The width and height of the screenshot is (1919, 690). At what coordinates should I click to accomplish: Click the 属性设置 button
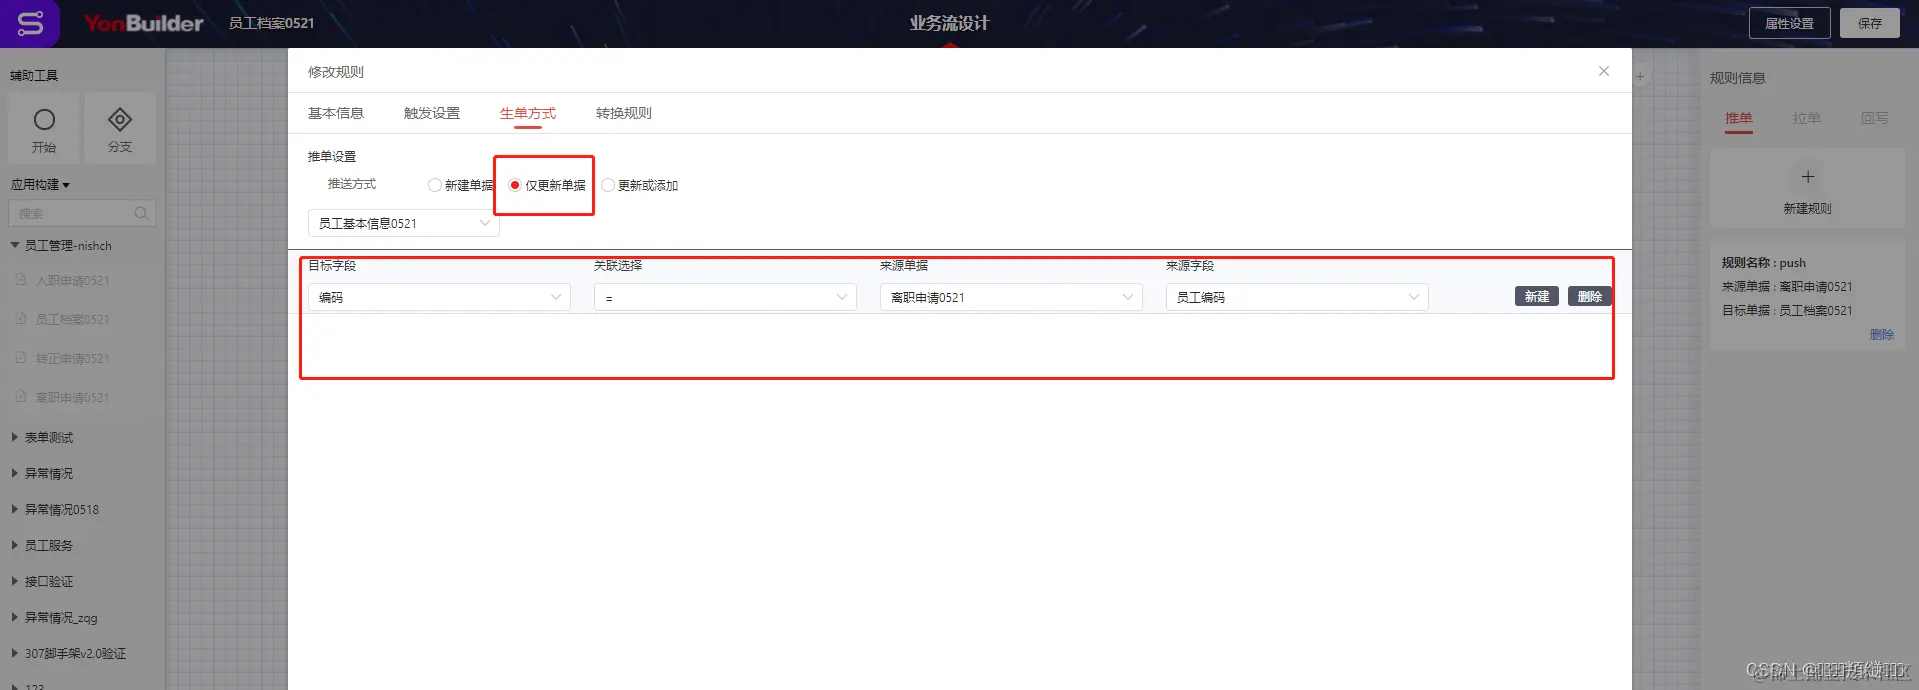coord(1790,23)
